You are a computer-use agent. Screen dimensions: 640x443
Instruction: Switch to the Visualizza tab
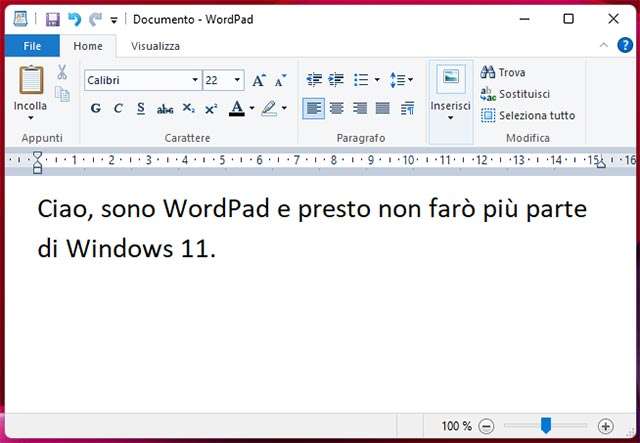tap(155, 46)
